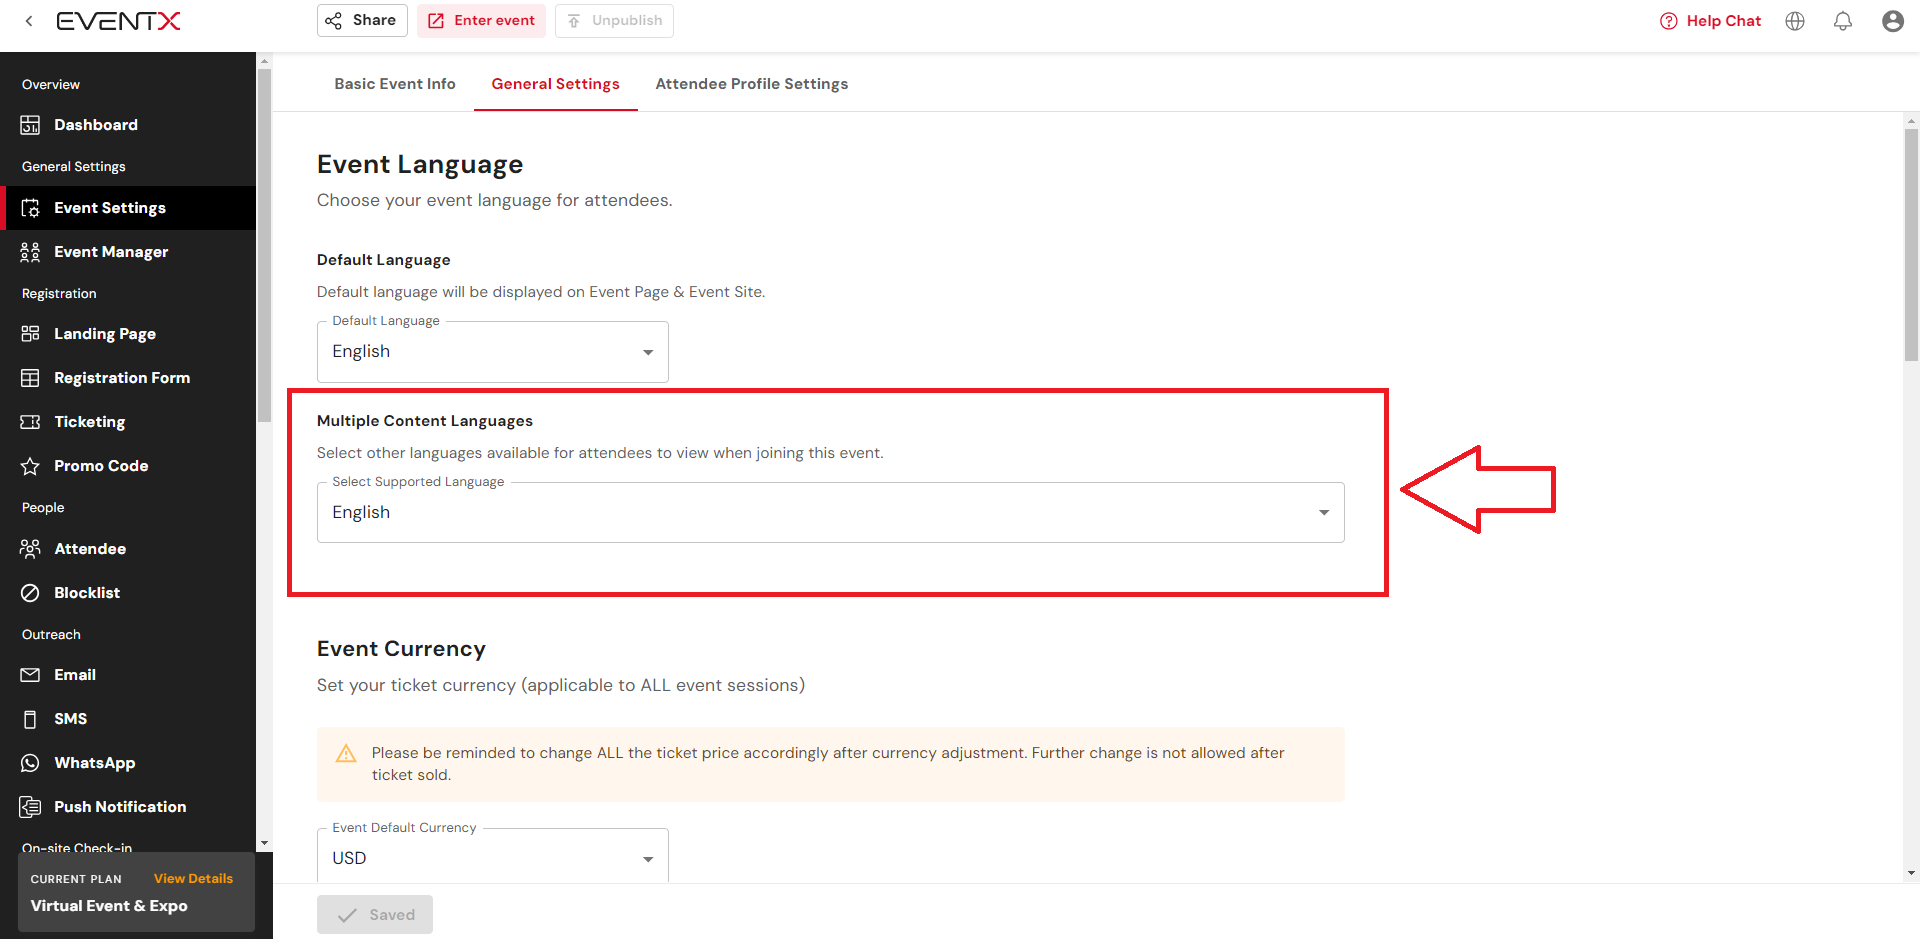Click the SMS phone icon
The image size is (1920, 939).
30,719
